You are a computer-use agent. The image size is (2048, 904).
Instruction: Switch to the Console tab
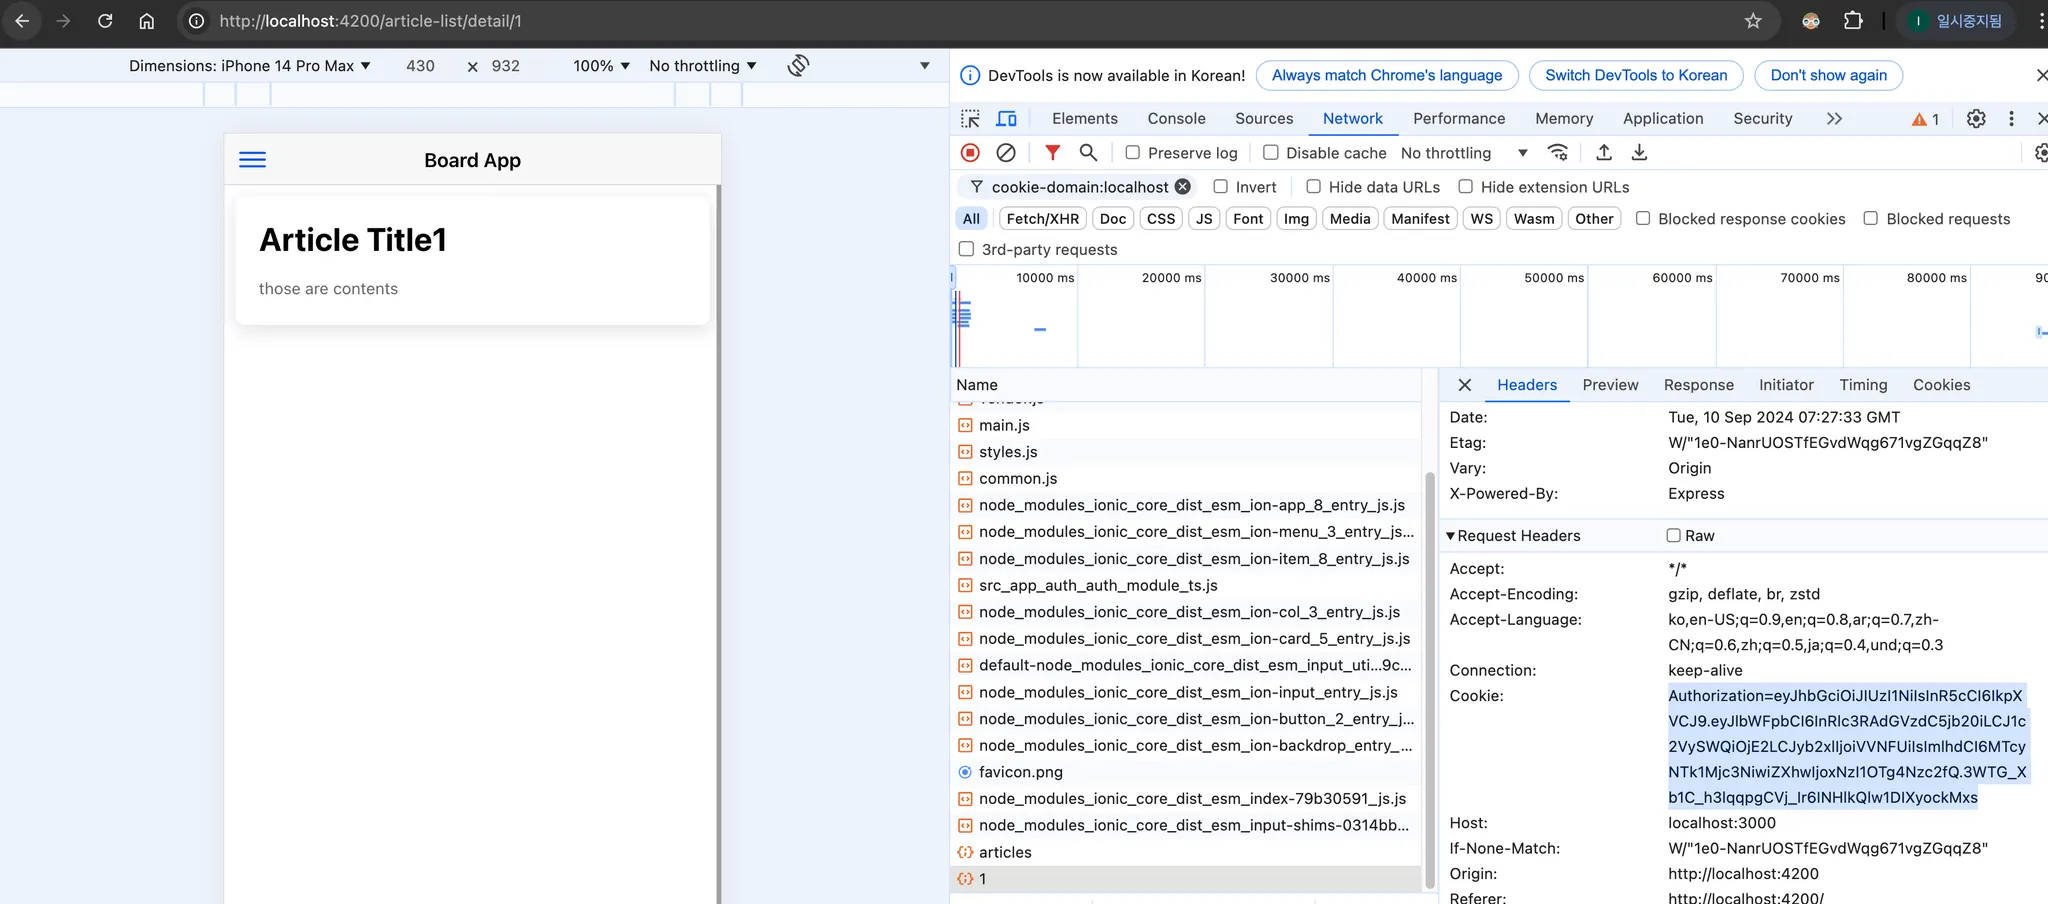[1176, 119]
